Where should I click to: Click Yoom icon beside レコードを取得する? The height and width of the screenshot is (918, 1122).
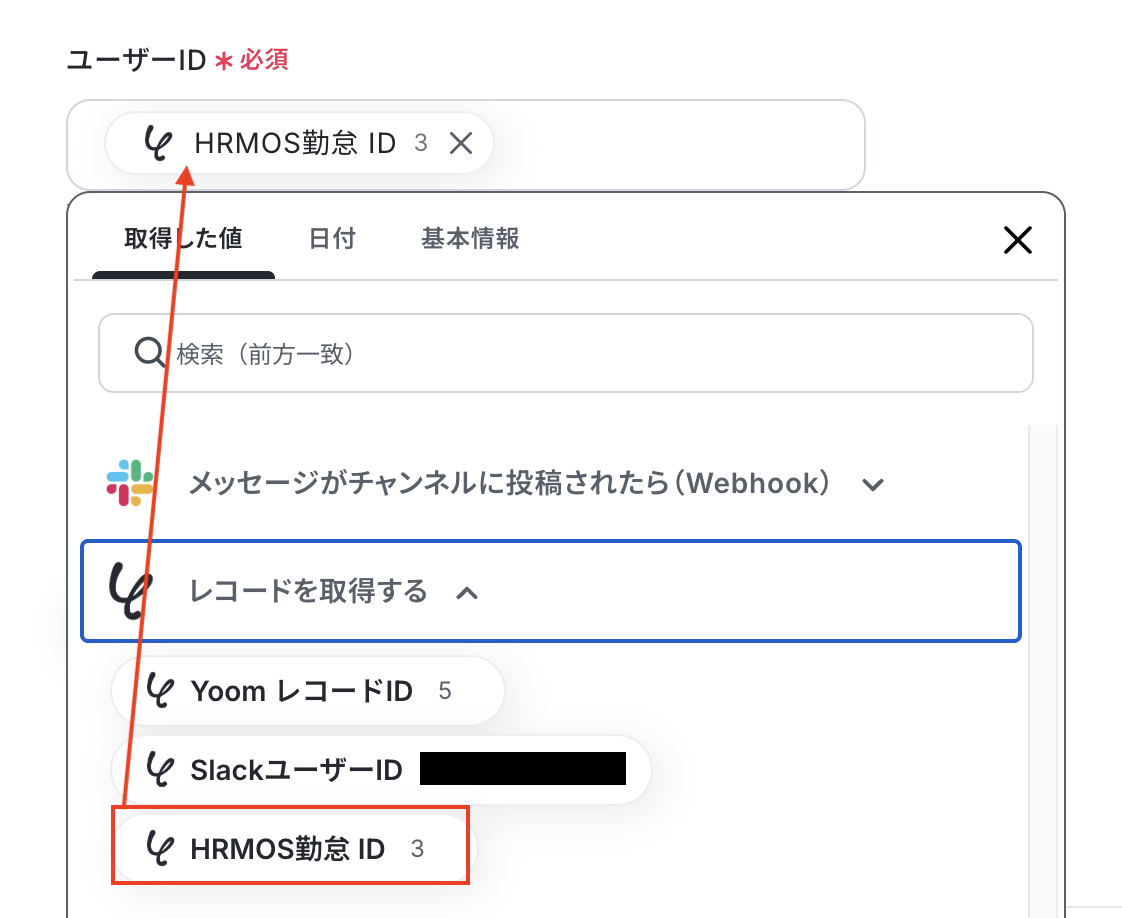click(130, 591)
